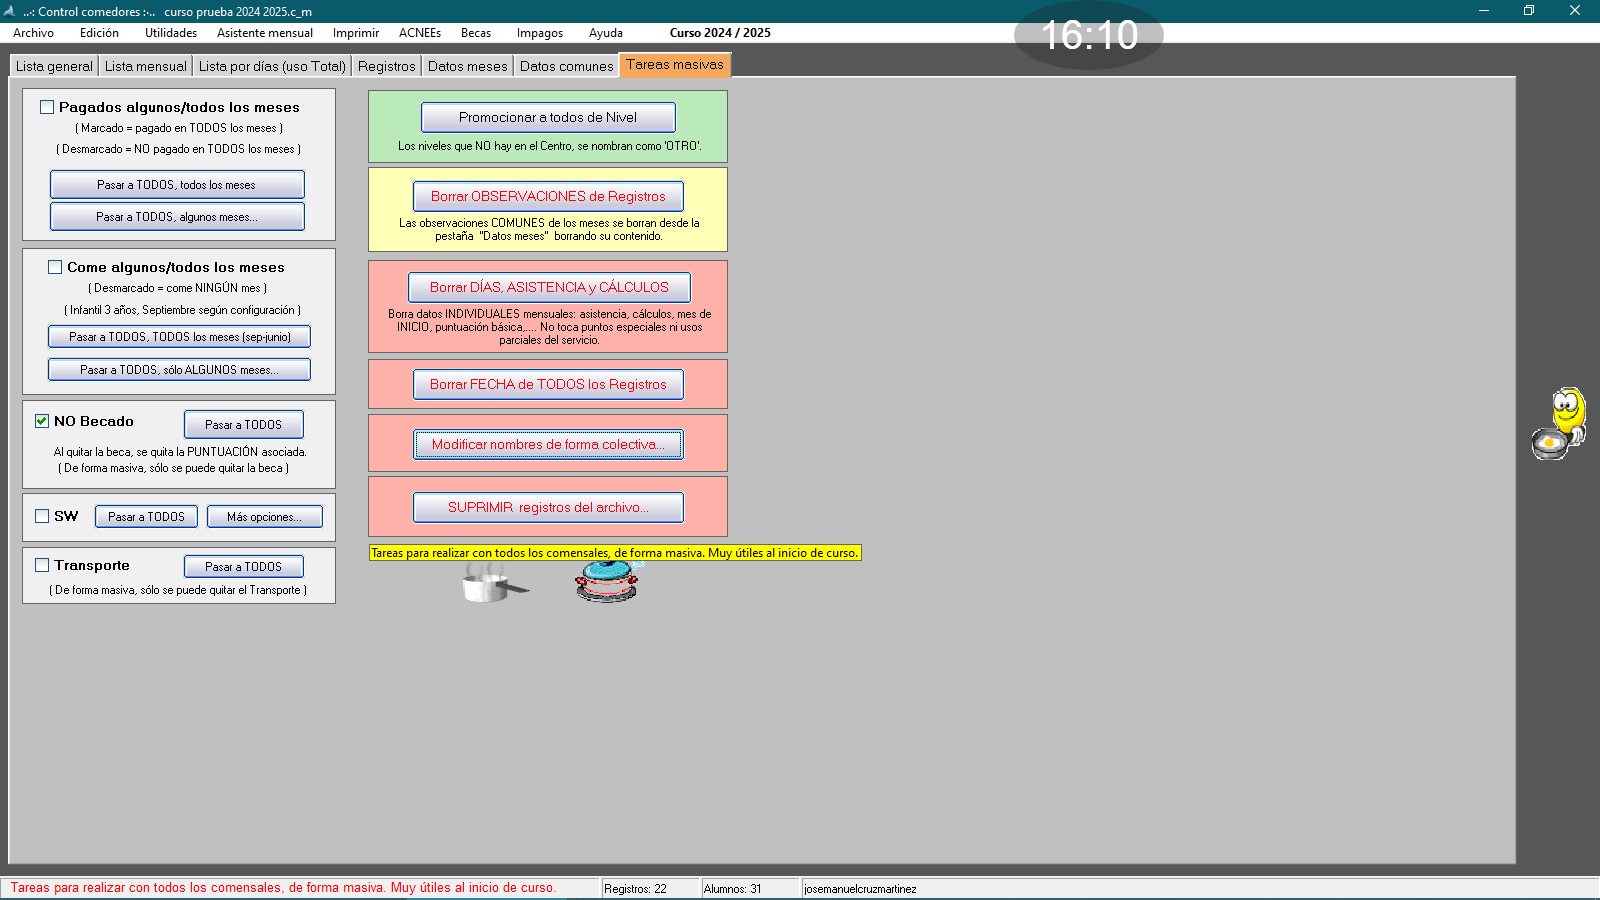Screen dimensions: 1600x900
Task: Open the Asistente mensual menu
Action: [x=265, y=33]
